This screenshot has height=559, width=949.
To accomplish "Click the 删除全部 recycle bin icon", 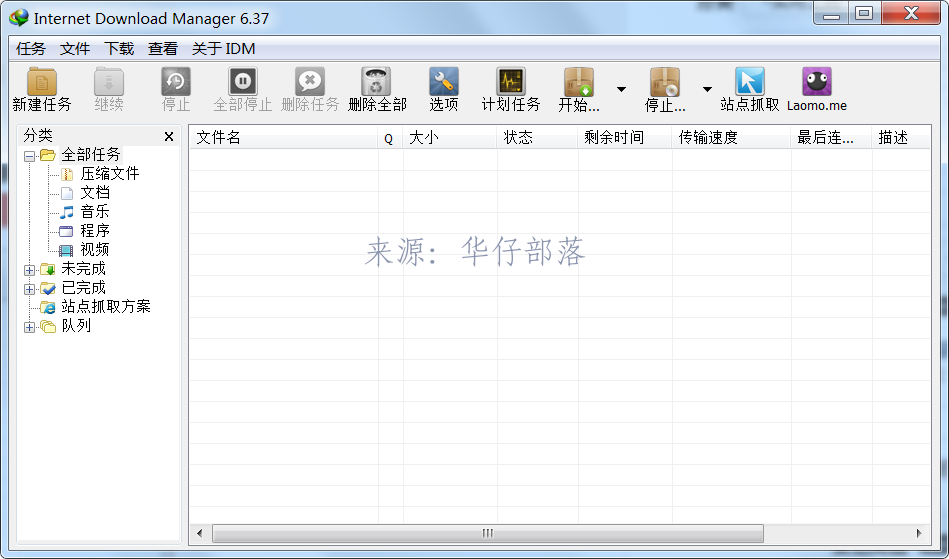I will tap(376, 82).
